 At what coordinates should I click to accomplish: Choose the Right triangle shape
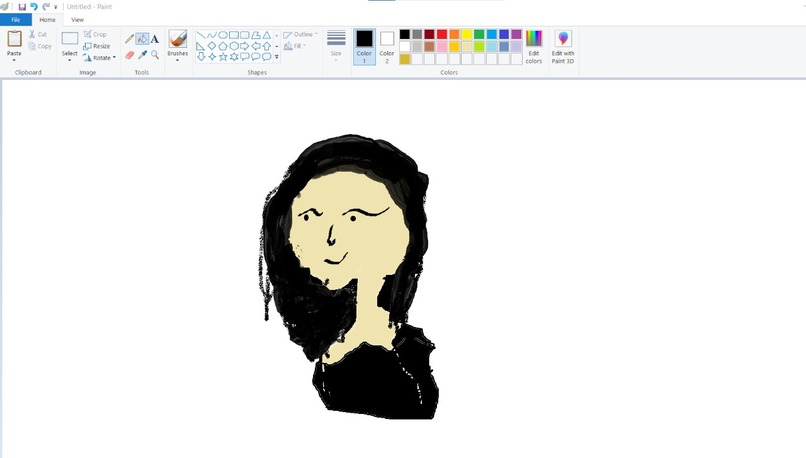201,46
